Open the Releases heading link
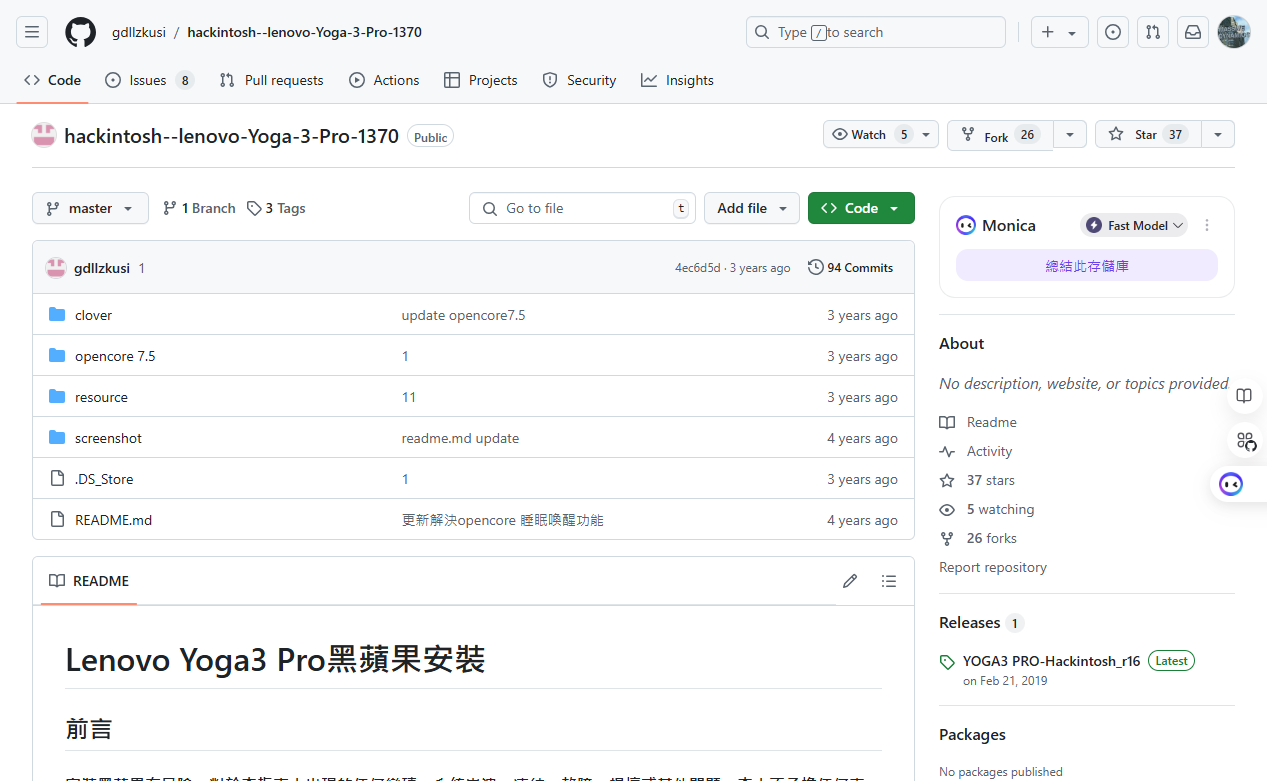 pos(981,622)
